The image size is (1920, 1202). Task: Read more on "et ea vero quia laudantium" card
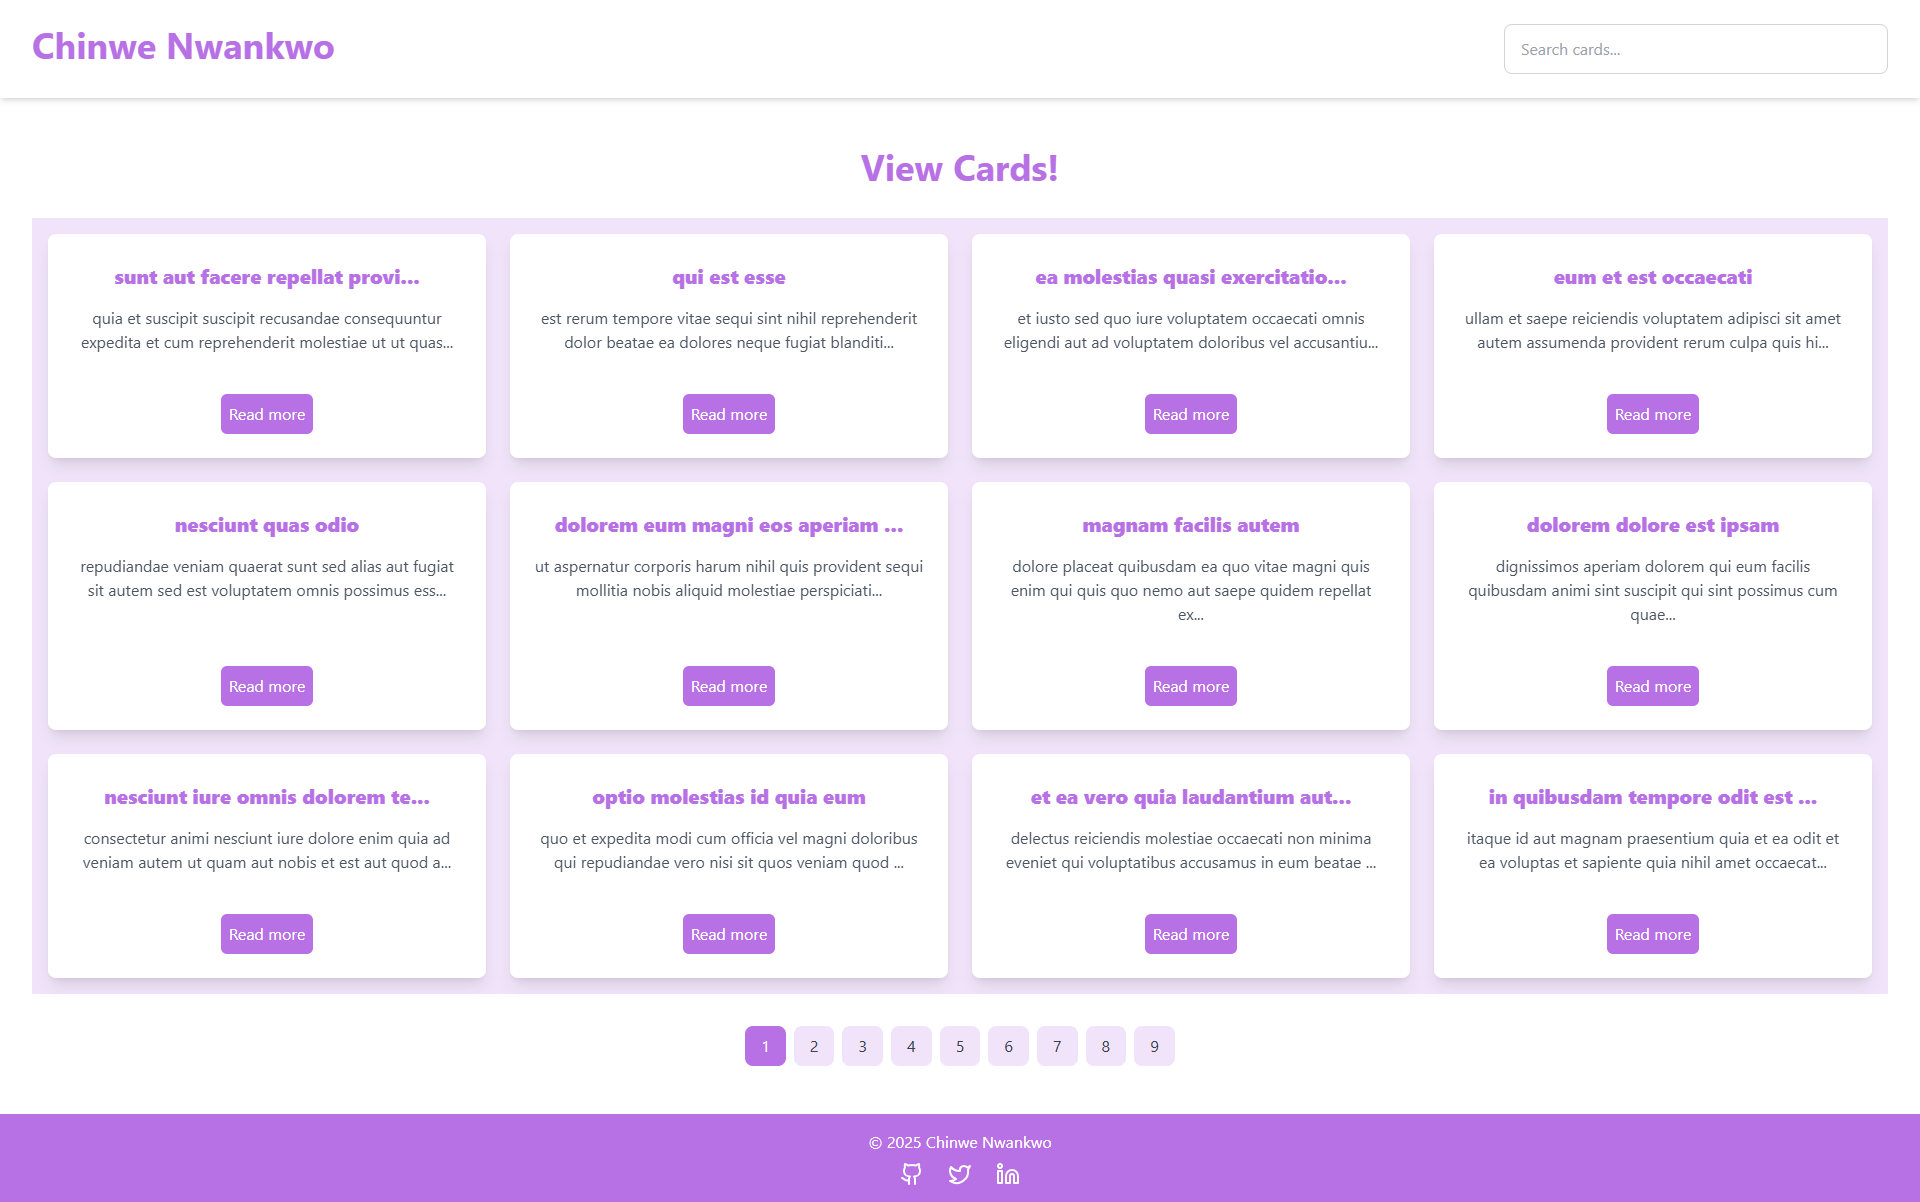[1191, 934]
